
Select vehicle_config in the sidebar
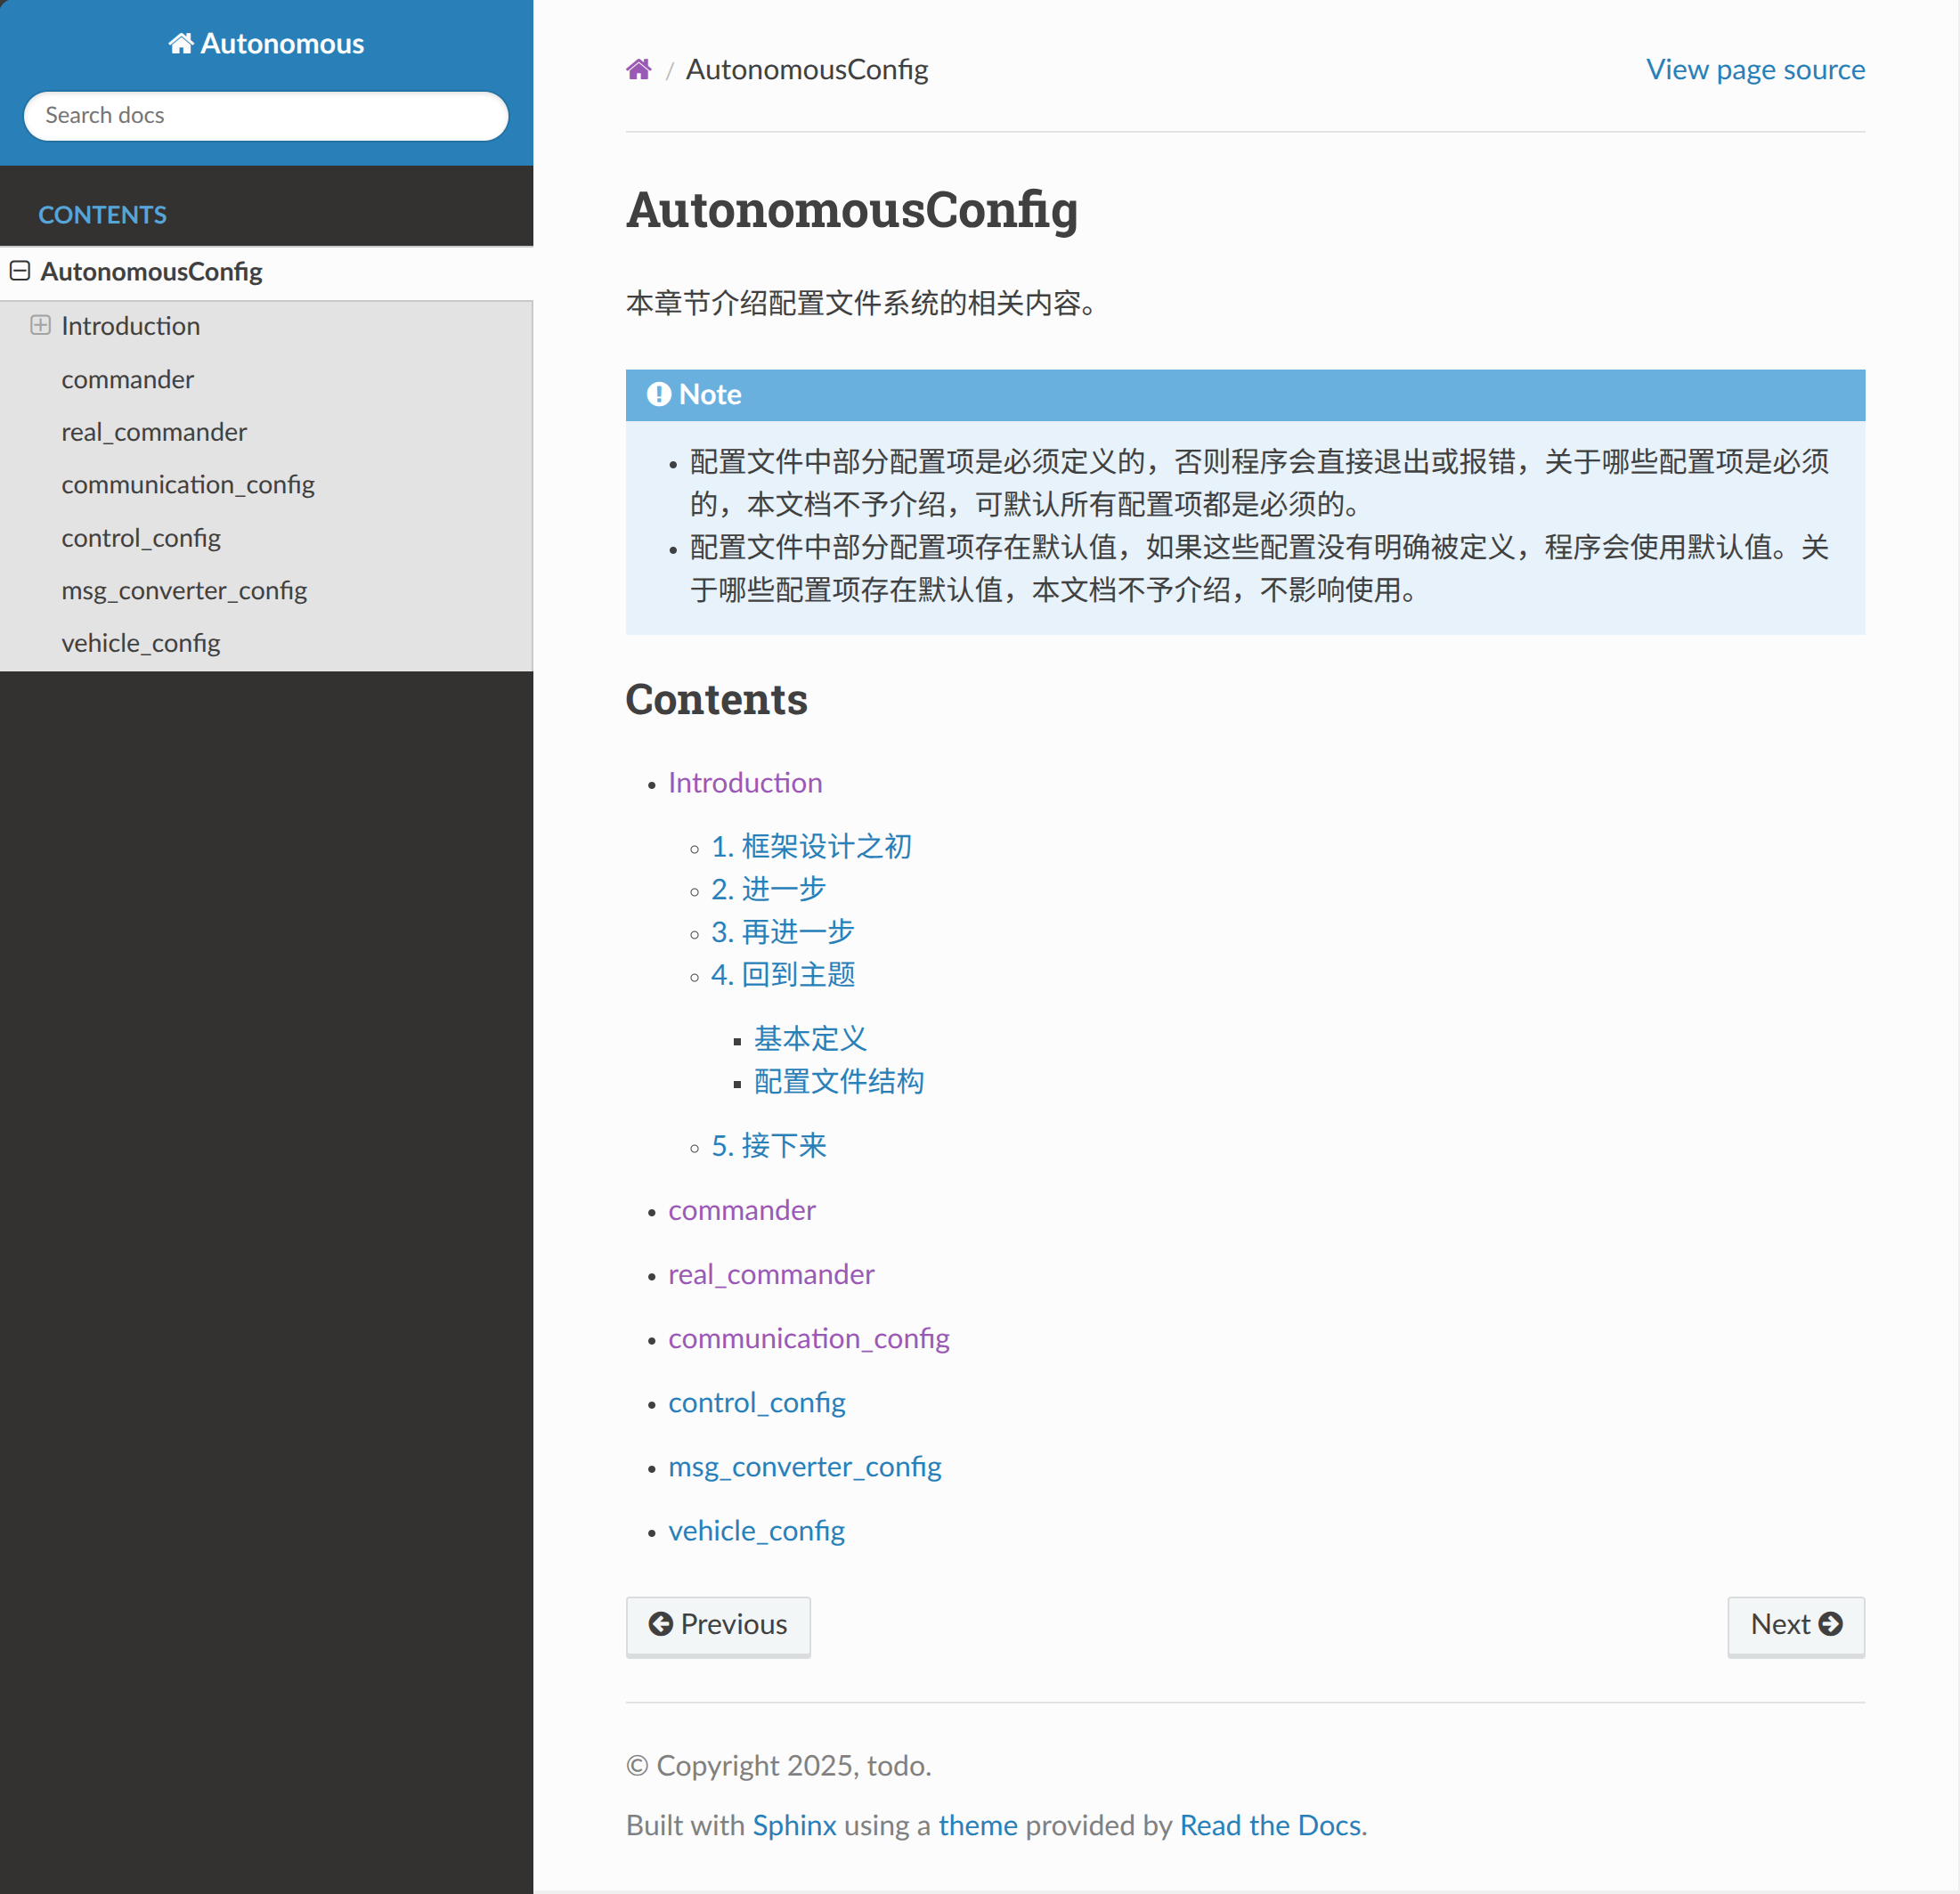pyautogui.click(x=140, y=643)
